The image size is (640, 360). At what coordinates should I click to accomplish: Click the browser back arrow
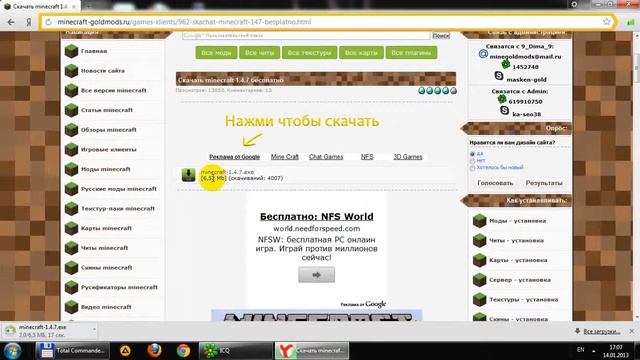pyautogui.click(x=11, y=22)
